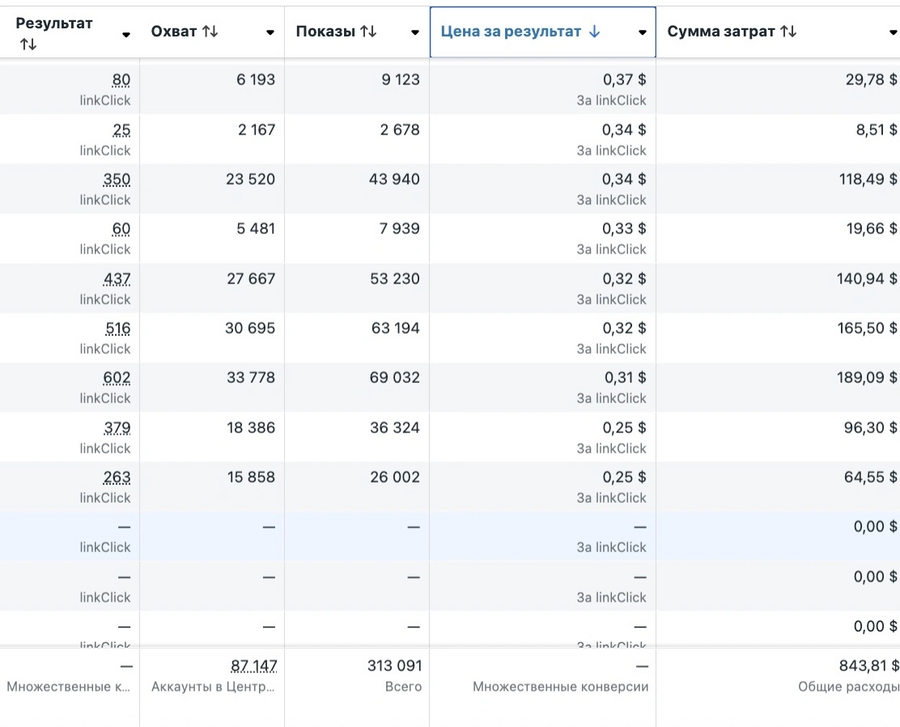The height and width of the screenshot is (727, 900).
Task: Toggle Цена за результат descending sort arrow
Action: (x=595, y=32)
